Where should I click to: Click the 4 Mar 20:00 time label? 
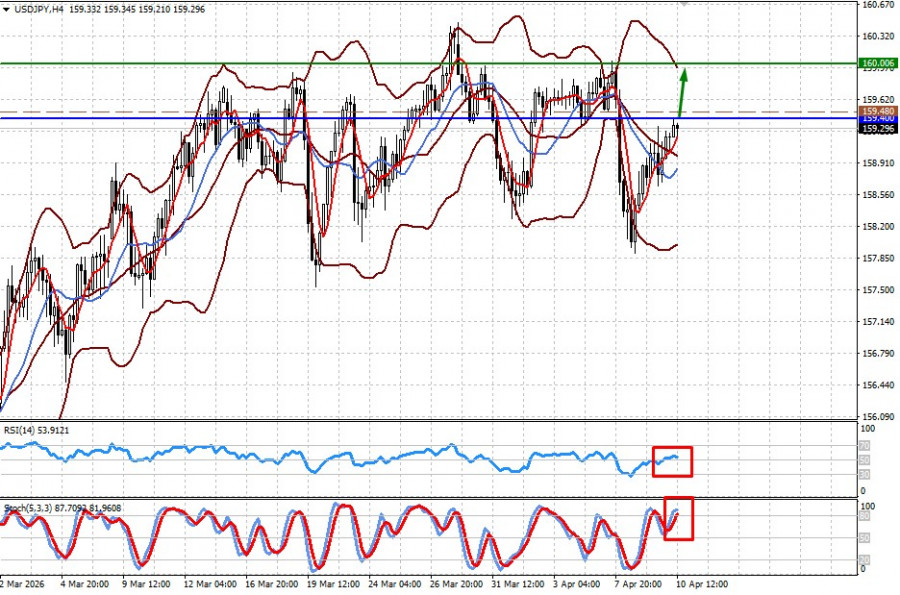[x=84, y=584]
